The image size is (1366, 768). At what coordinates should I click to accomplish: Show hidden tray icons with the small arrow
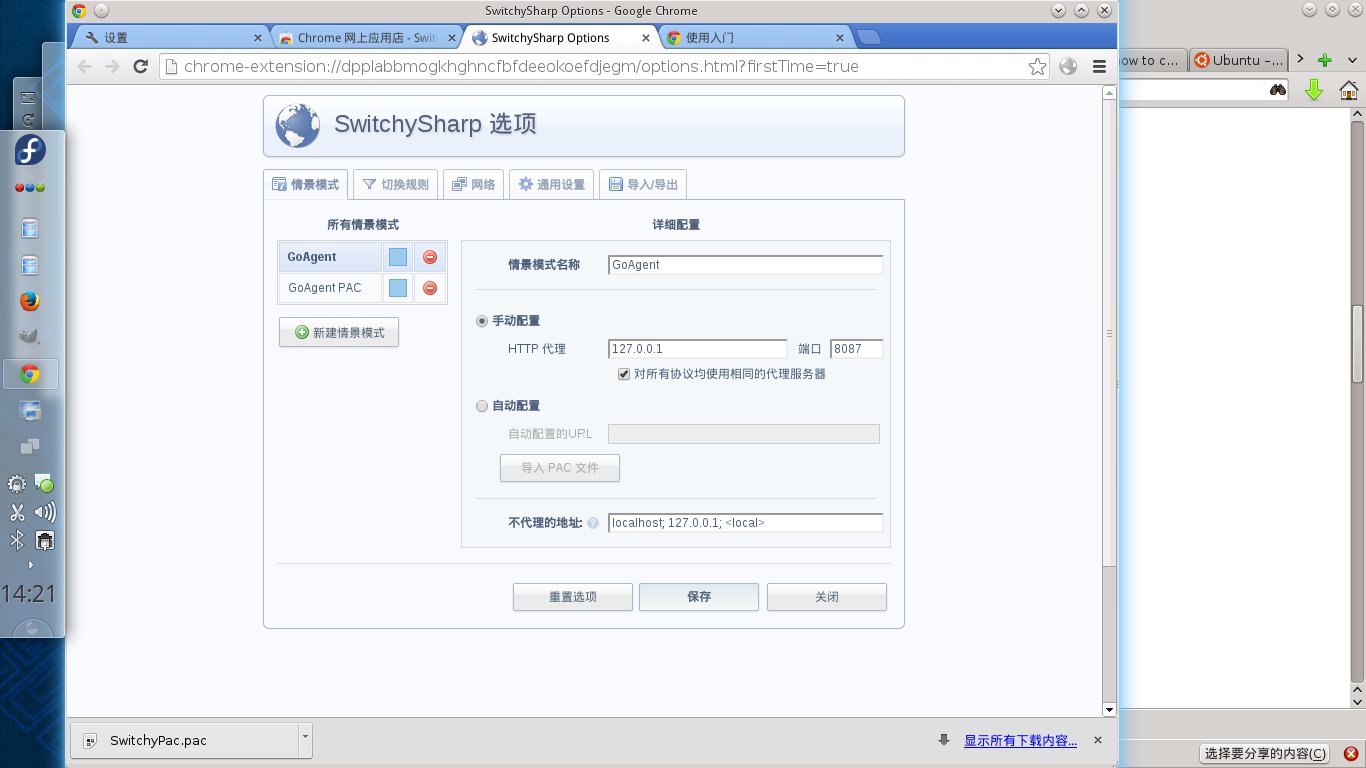point(30,566)
